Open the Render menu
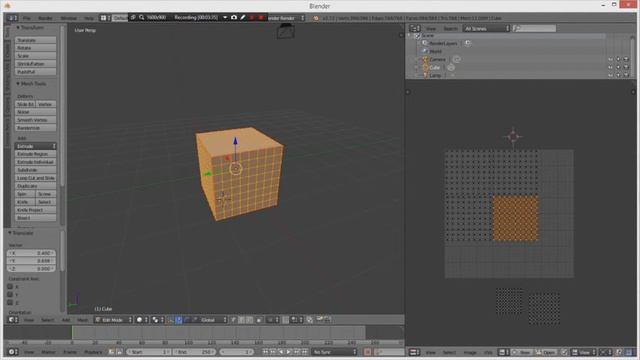Image resolution: width=640 pixels, height=360 pixels. point(45,18)
